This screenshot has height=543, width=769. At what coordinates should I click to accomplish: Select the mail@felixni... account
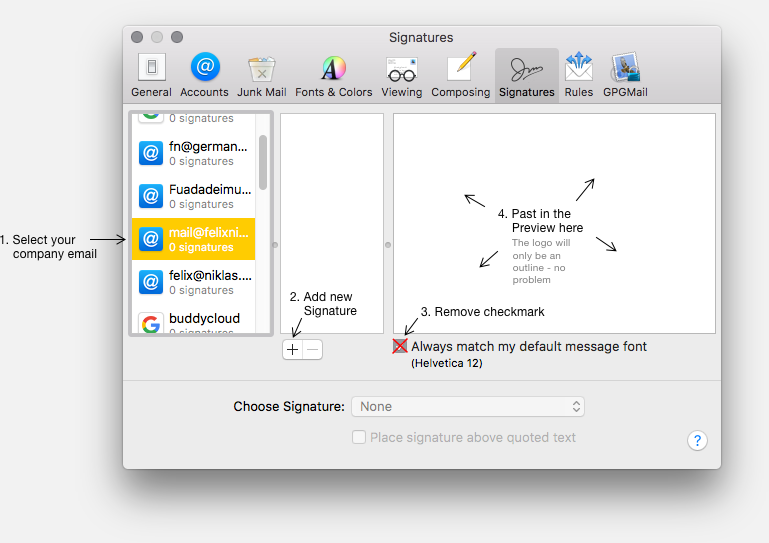201,239
